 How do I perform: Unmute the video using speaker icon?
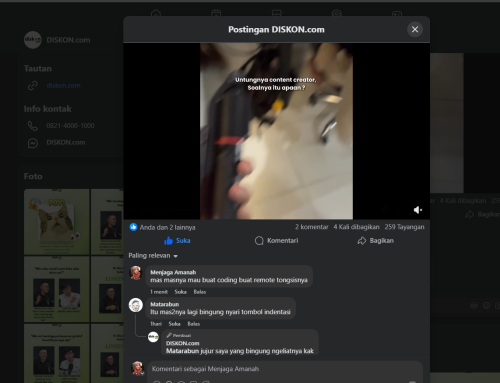pyautogui.click(x=418, y=210)
